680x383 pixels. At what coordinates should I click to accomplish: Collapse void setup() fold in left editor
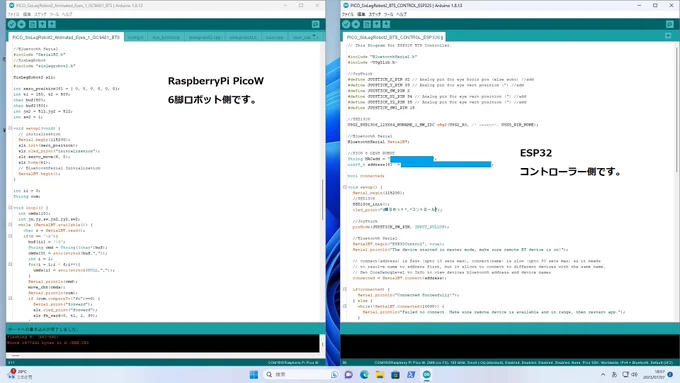coord(10,128)
